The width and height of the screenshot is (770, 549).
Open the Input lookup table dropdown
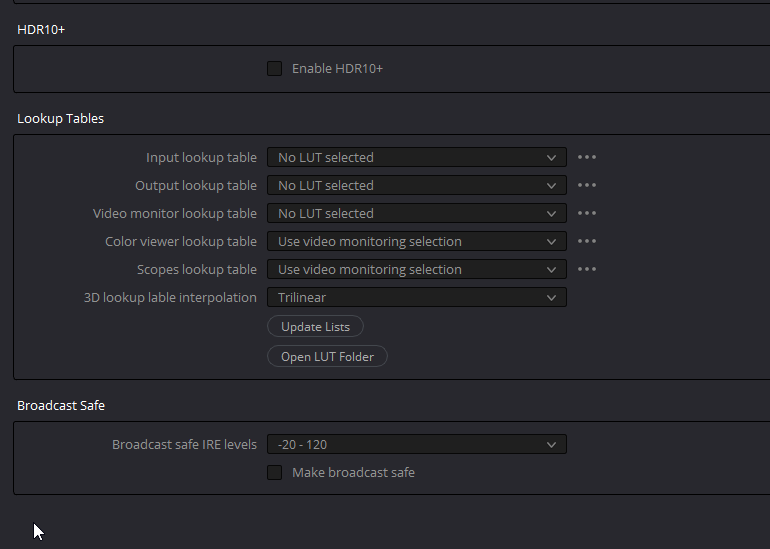[x=417, y=158]
